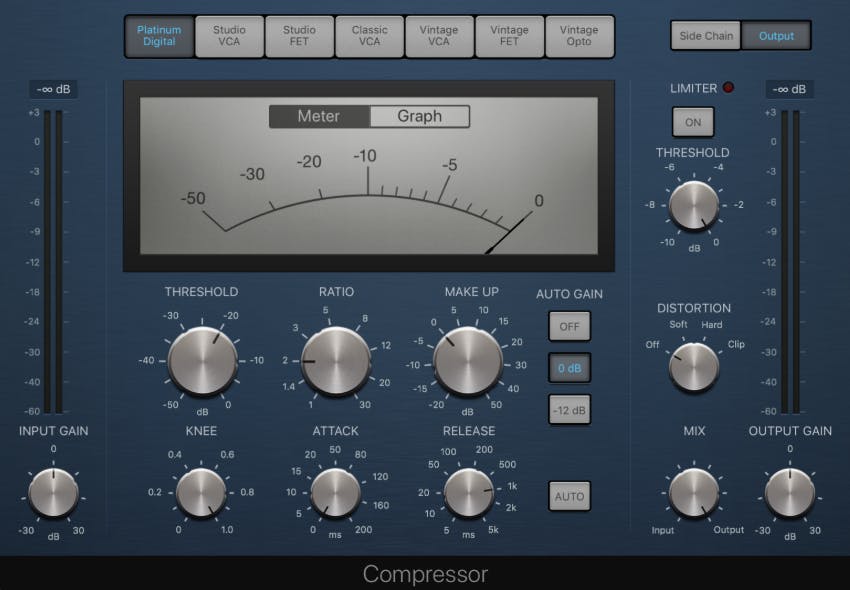This screenshot has height=590, width=850.
Task: Choose the Vintage Opto compressor type
Action: [579, 36]
